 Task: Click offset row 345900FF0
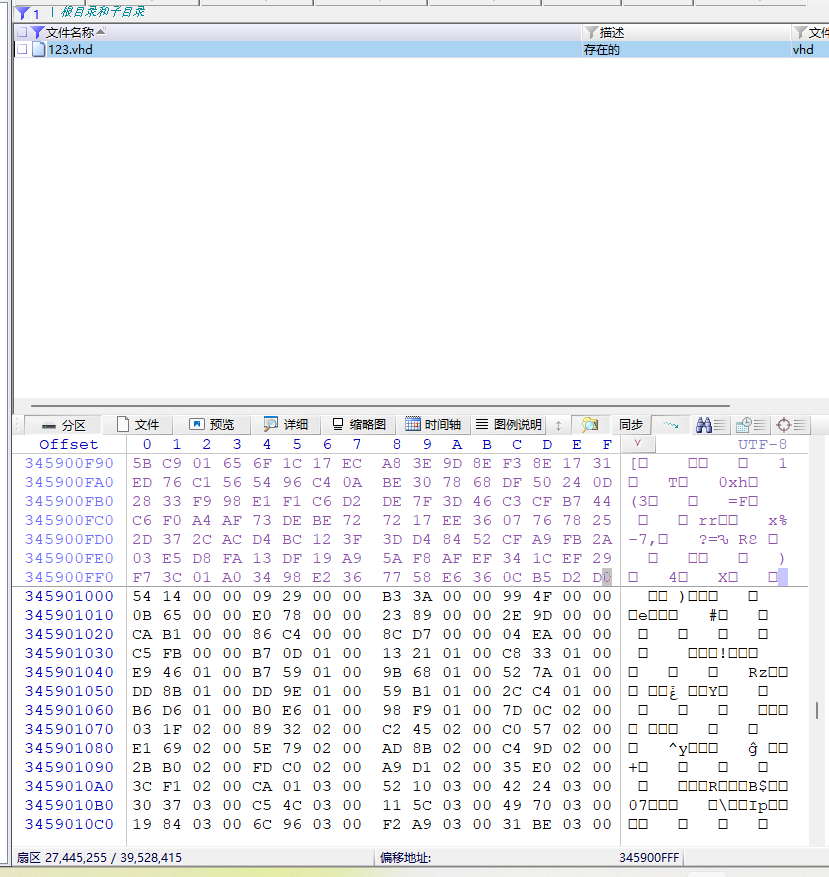[69, 577]
